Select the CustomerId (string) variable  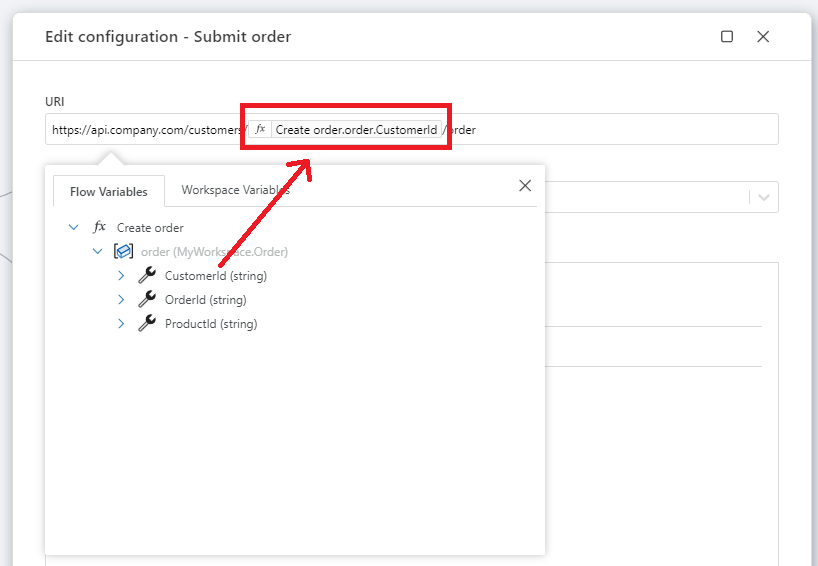tap(215, 276)
